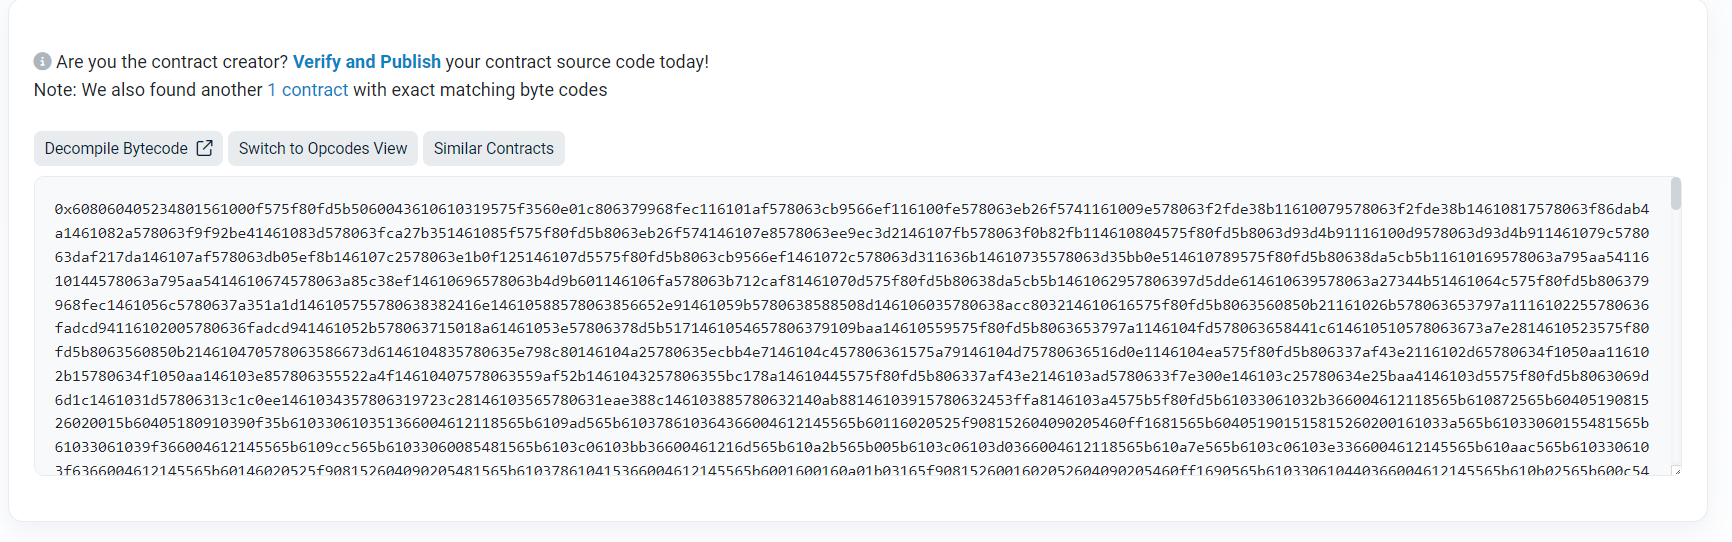Open the 1 contract link

click(x=308, y=90)
